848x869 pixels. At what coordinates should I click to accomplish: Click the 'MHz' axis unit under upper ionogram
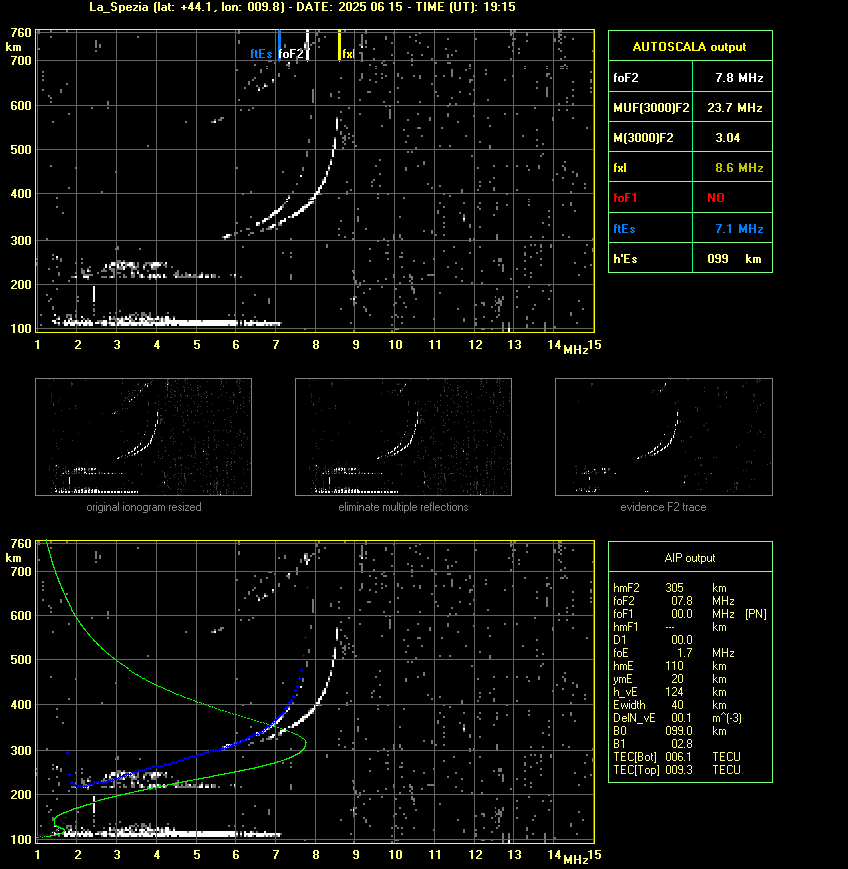click(x=576, y=350)
